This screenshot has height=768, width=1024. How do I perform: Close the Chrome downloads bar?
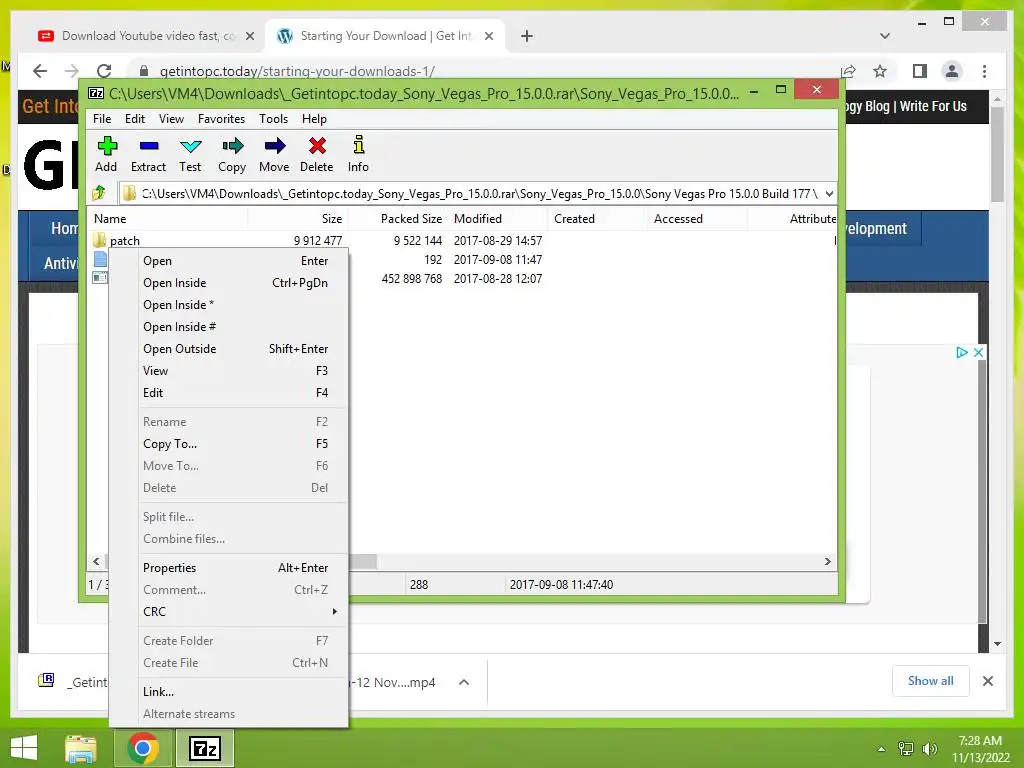(x=987, y=681)
